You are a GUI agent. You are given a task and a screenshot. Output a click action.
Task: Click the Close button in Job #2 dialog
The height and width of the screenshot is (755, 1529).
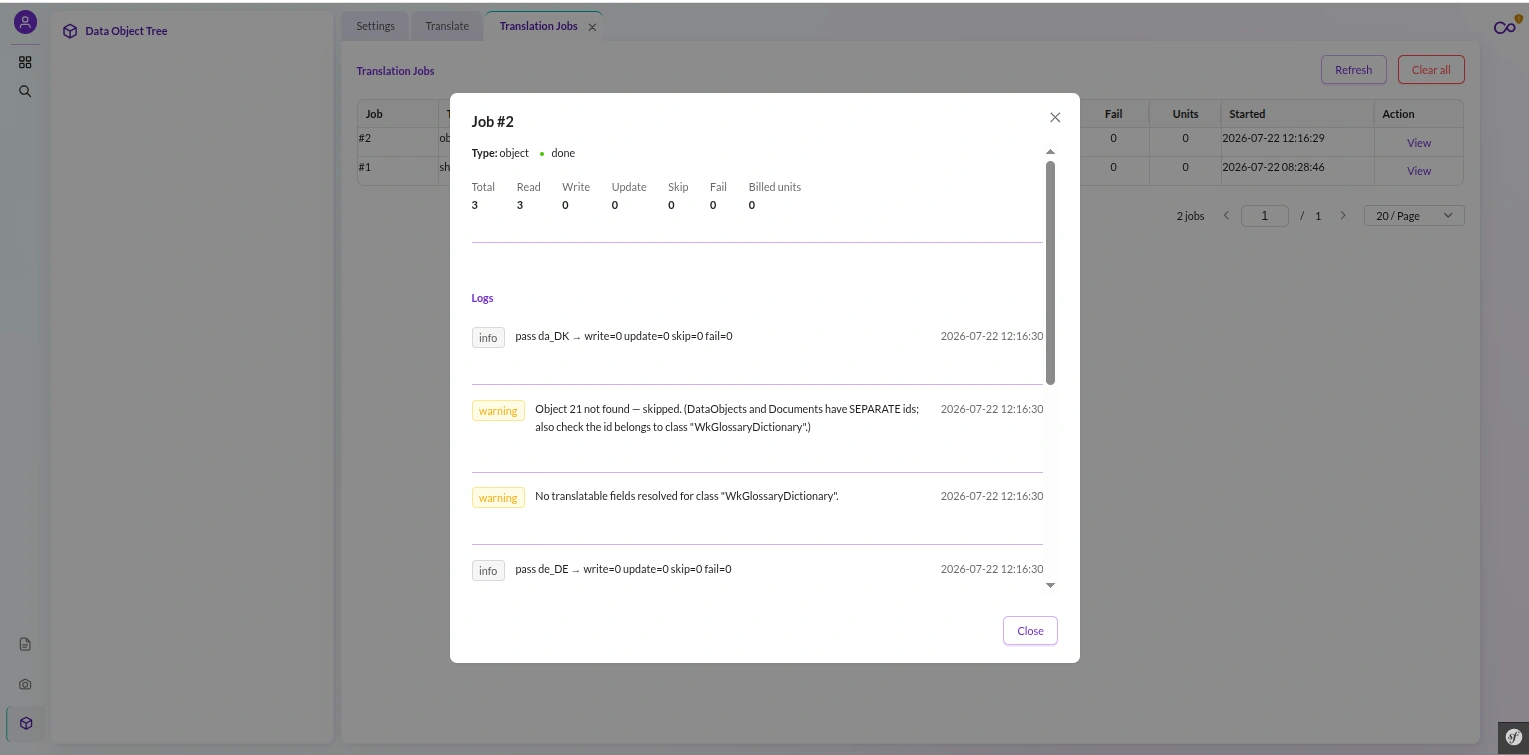pyautogui.click(x=1030, y=631)
